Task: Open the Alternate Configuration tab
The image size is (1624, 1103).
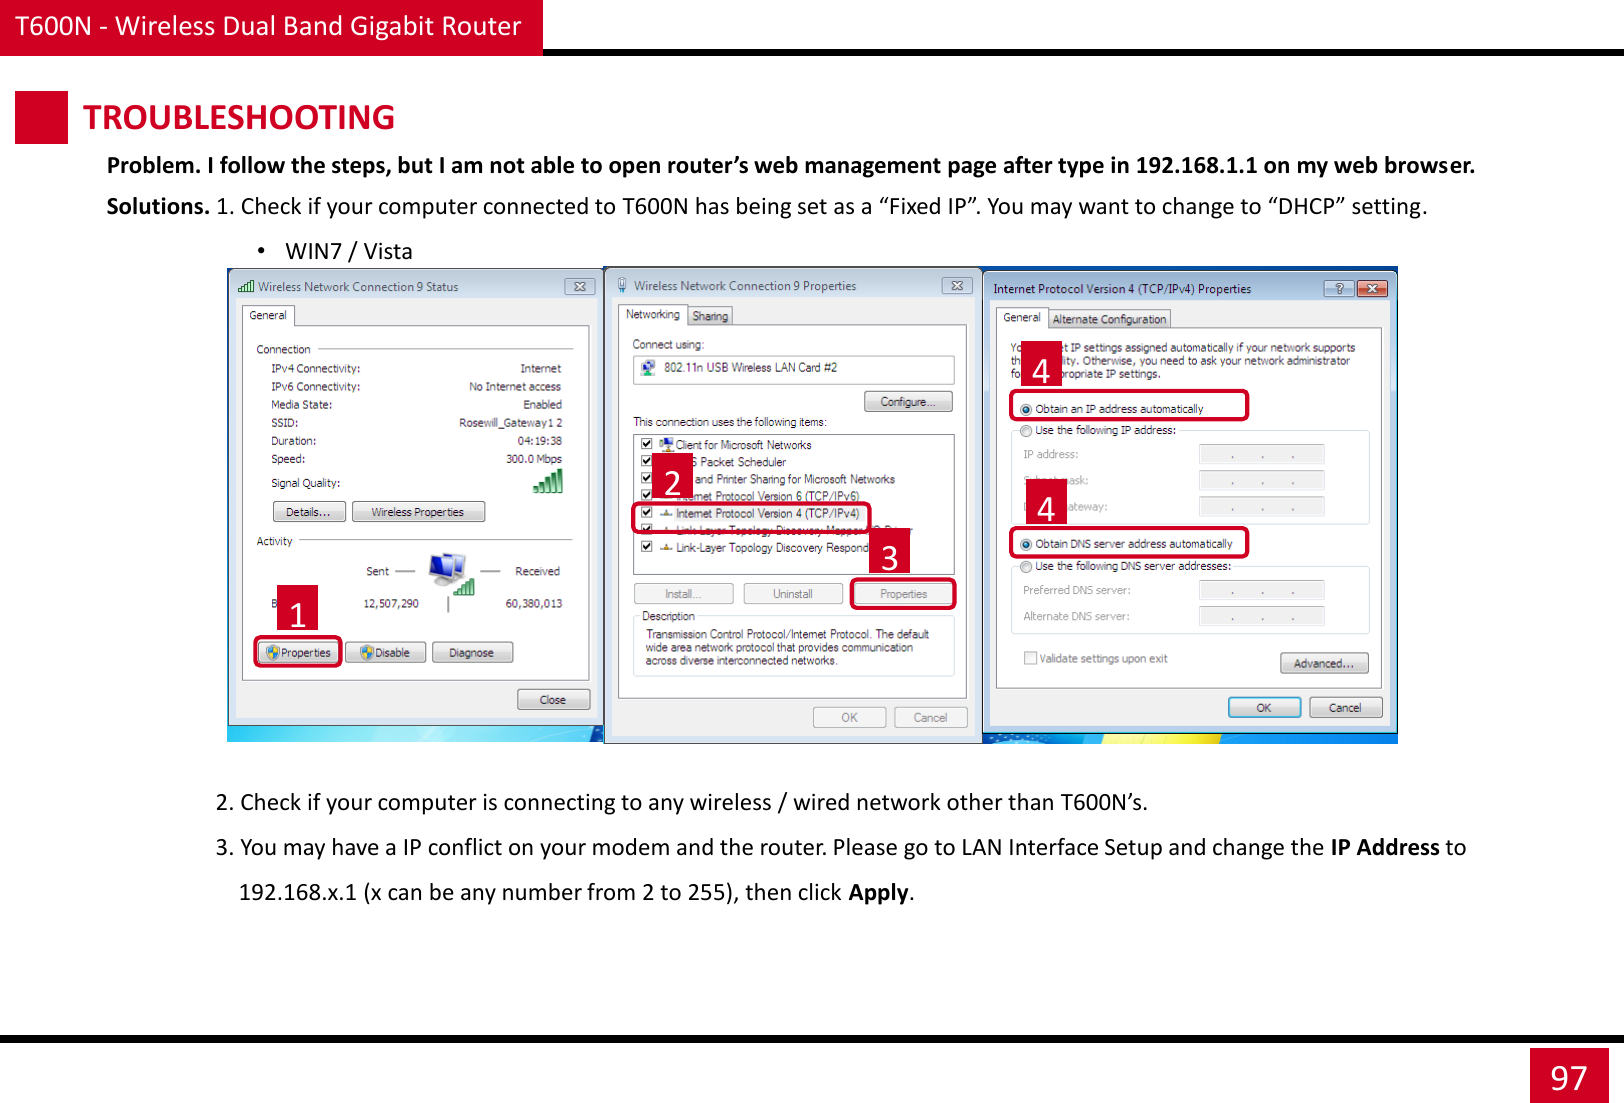Action: click(1109, 319)
